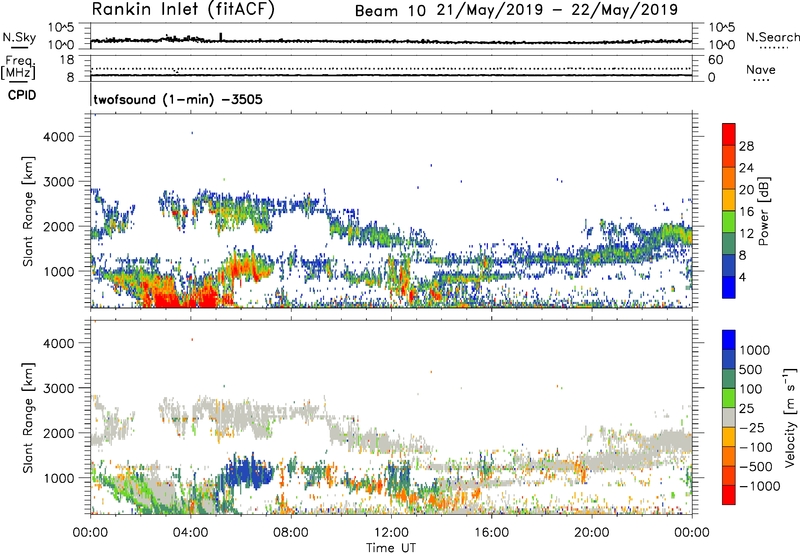Click the '-100' tick on Velocity color bar

(756, 447)
